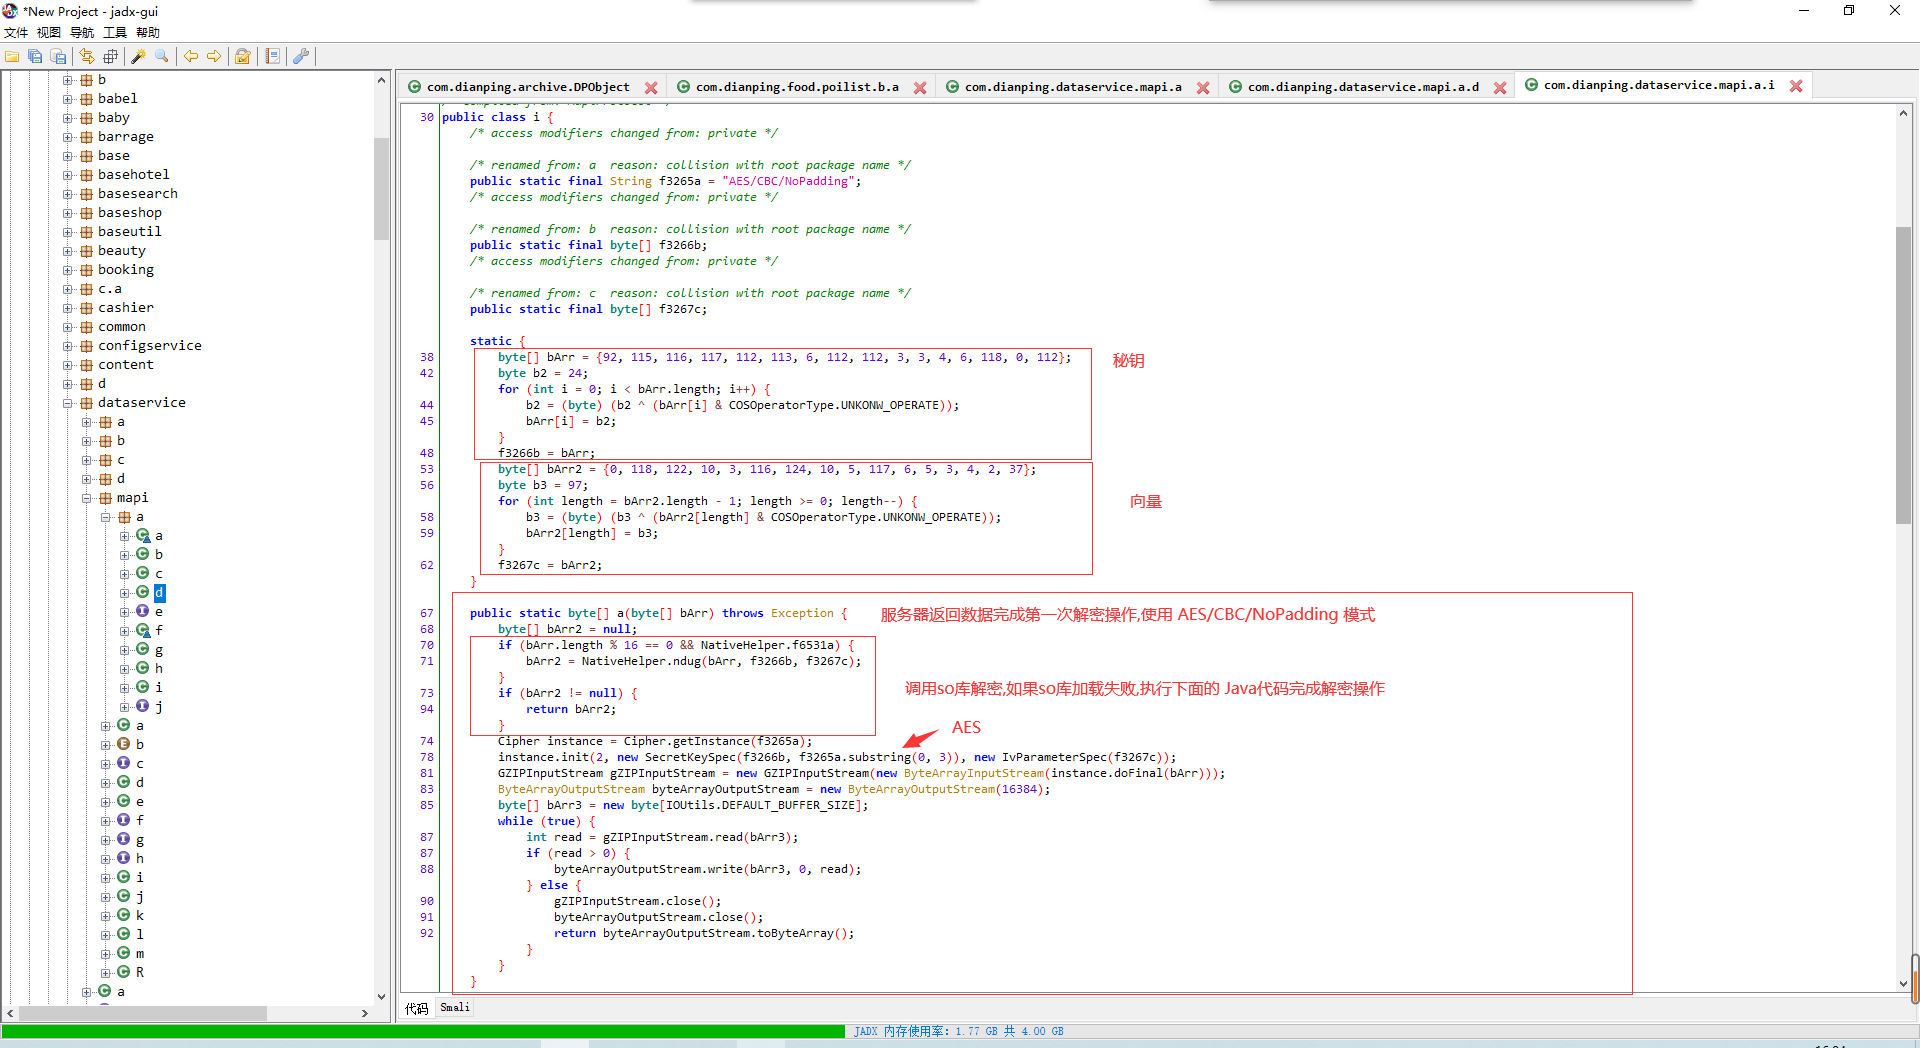
Task: Expand the common package node
Action: [x=68, y=327]
